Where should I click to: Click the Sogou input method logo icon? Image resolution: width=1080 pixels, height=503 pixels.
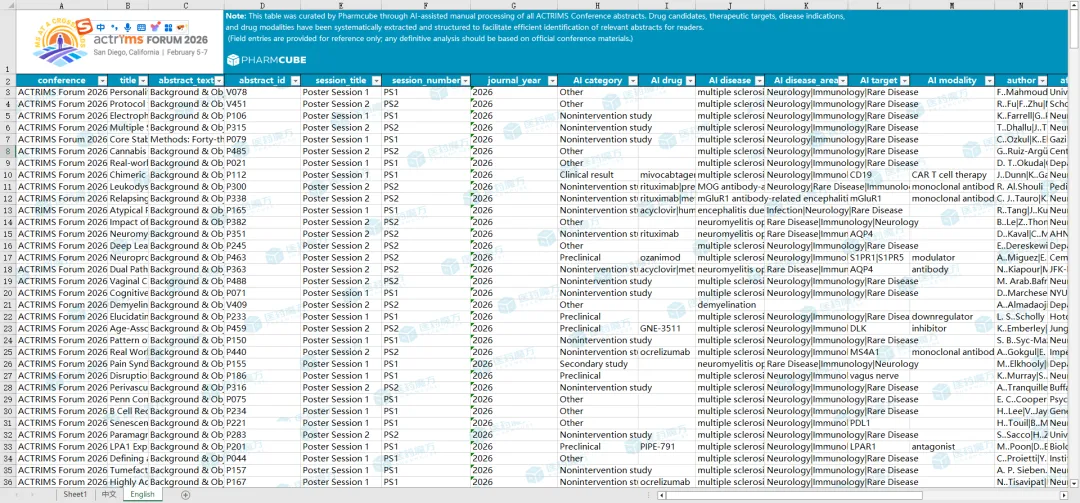click(x=83, y=27)
